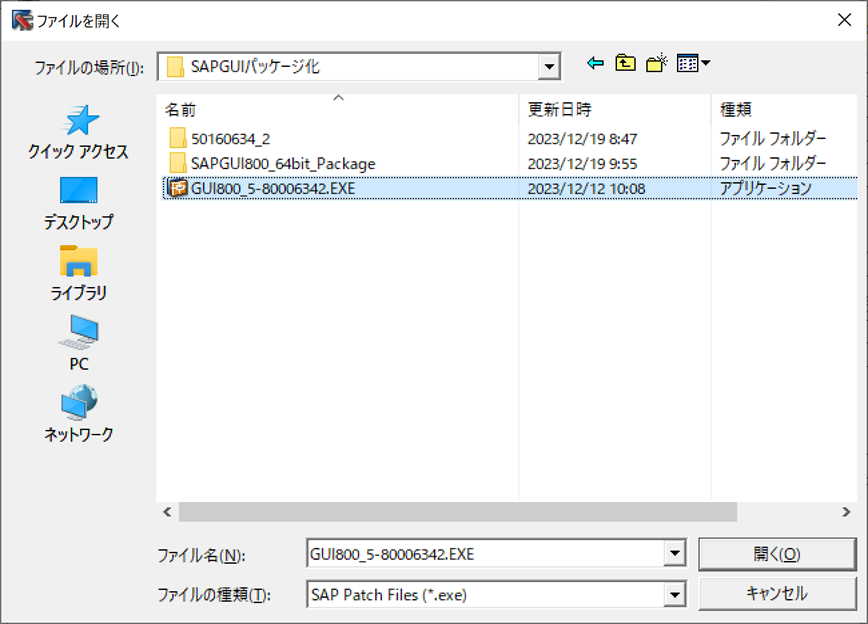The width and height of the screenshot is (868, 624).
Task: Go up one folder level icon
Action: [x=626, y=64]
